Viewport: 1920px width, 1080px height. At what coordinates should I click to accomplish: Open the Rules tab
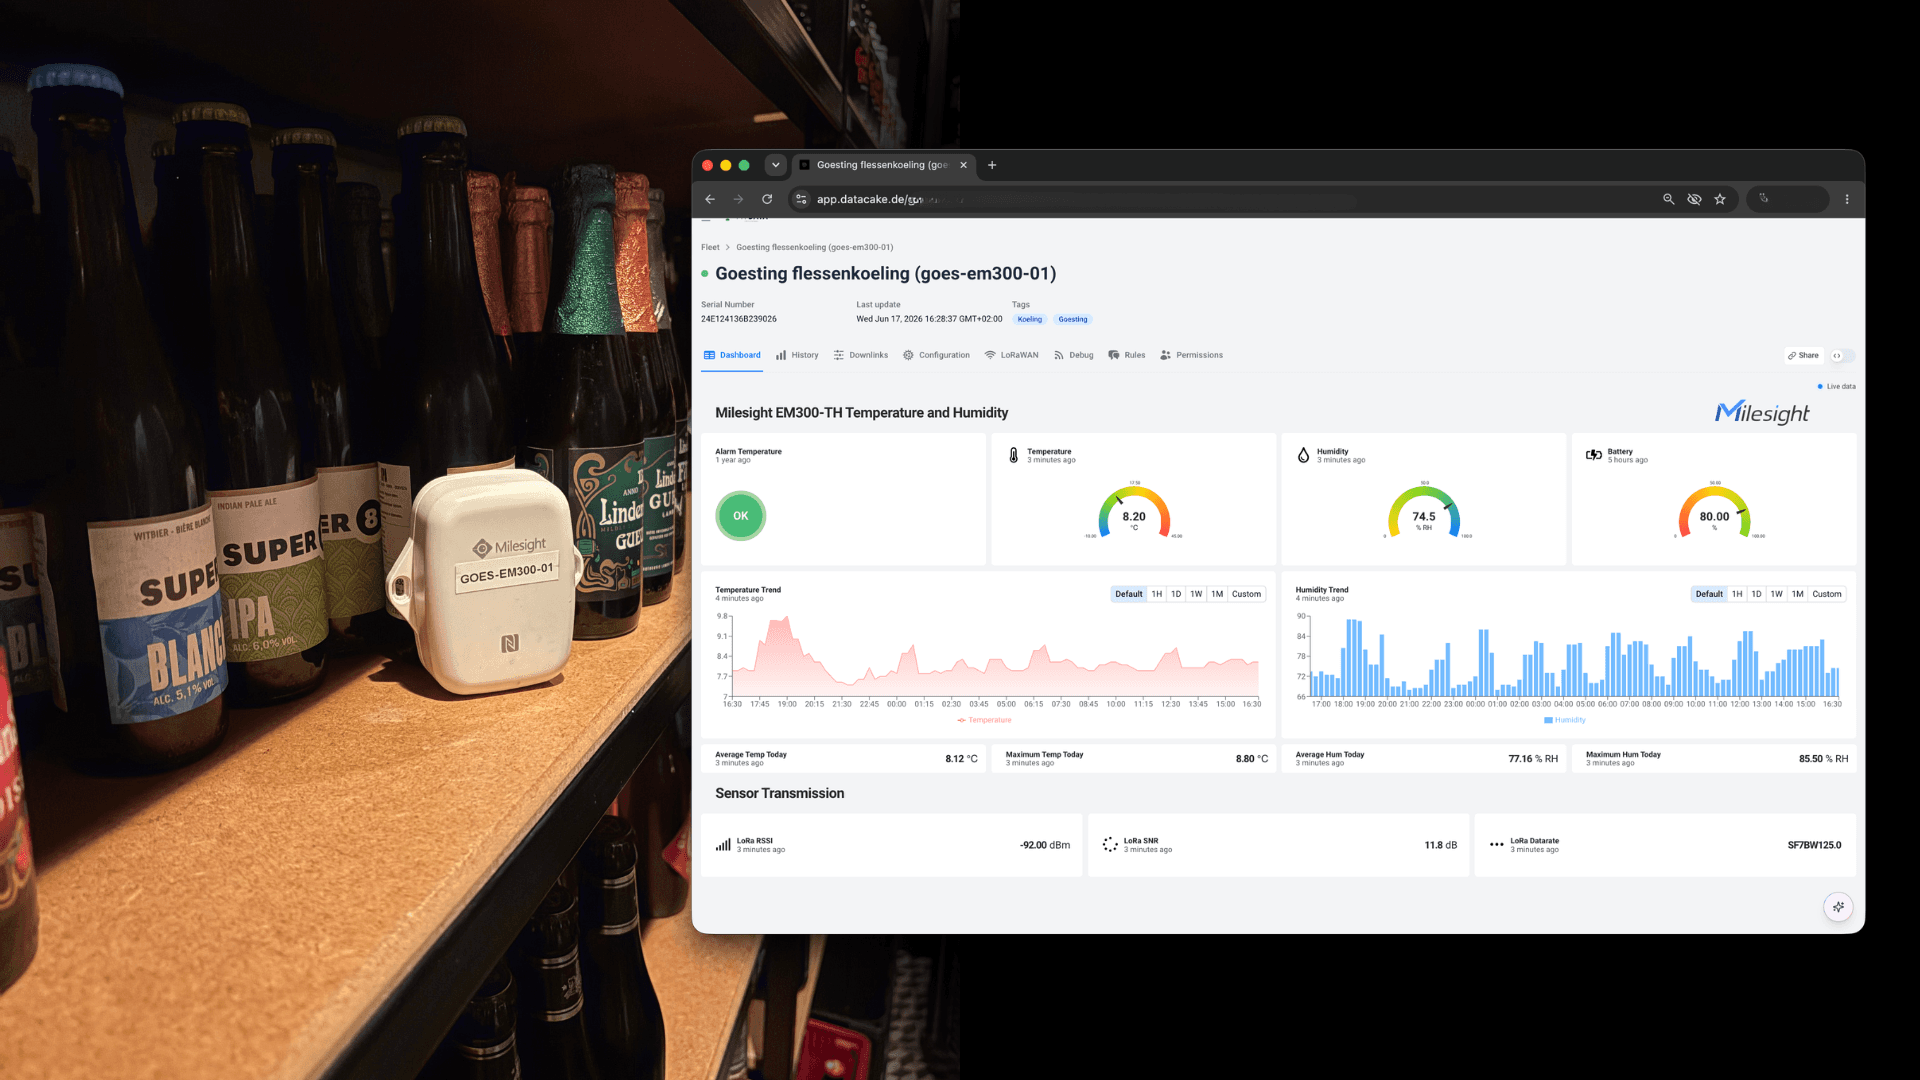1127,355
